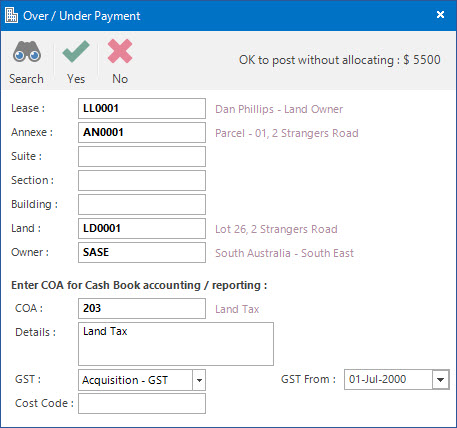
Task: Click the Search label under binoculars
Action: pyautogui.click(x=26, y=79)
